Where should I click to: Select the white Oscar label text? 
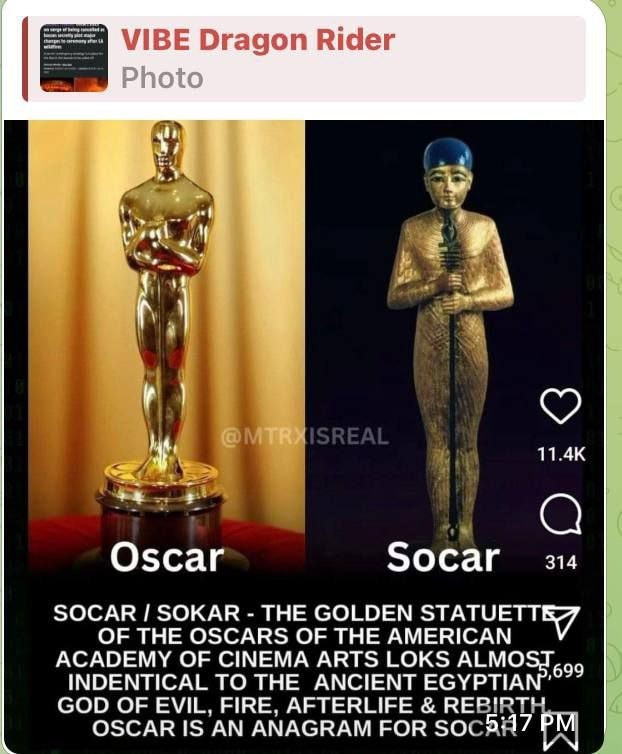(167, 557)
